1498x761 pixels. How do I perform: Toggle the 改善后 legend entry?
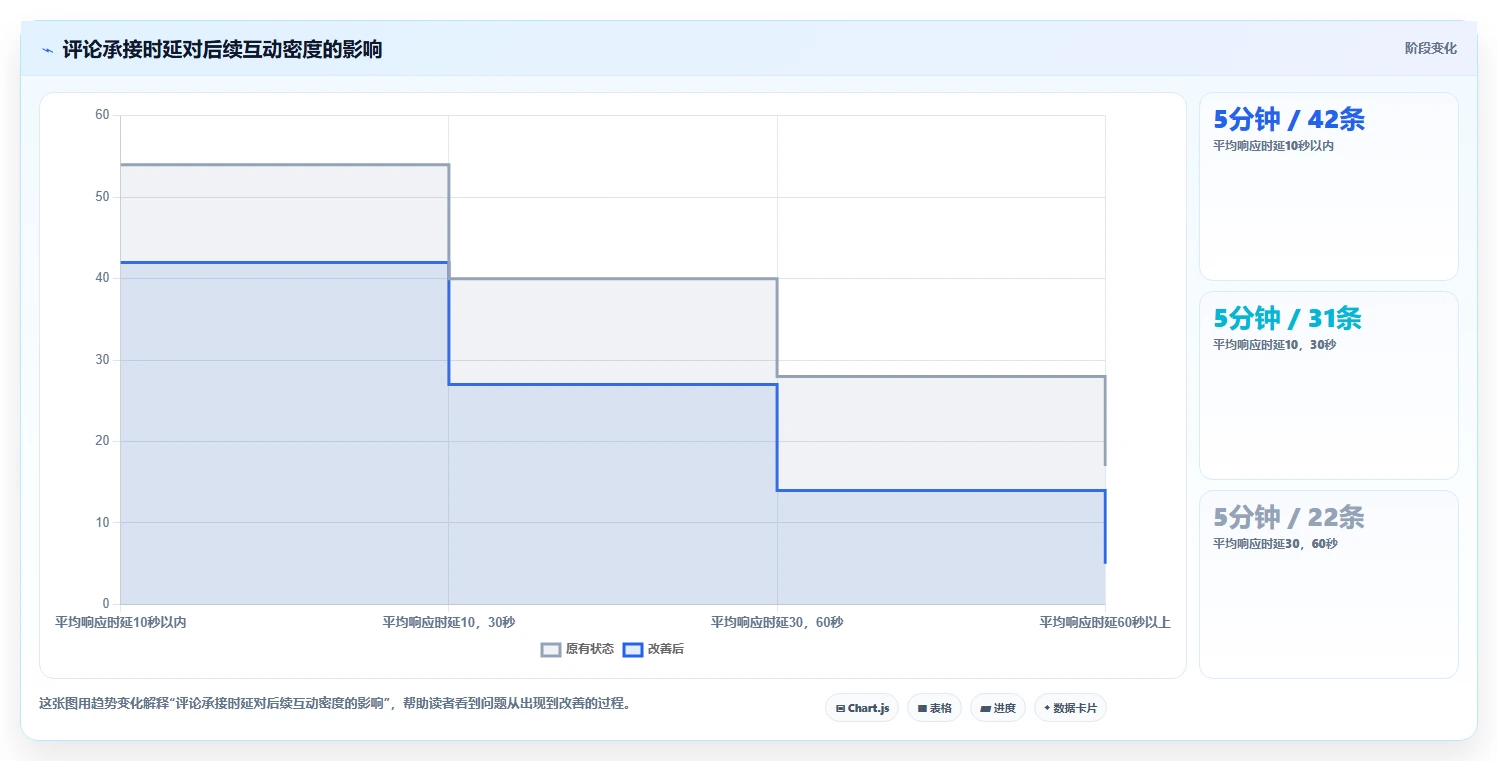[x=653, y=649]
